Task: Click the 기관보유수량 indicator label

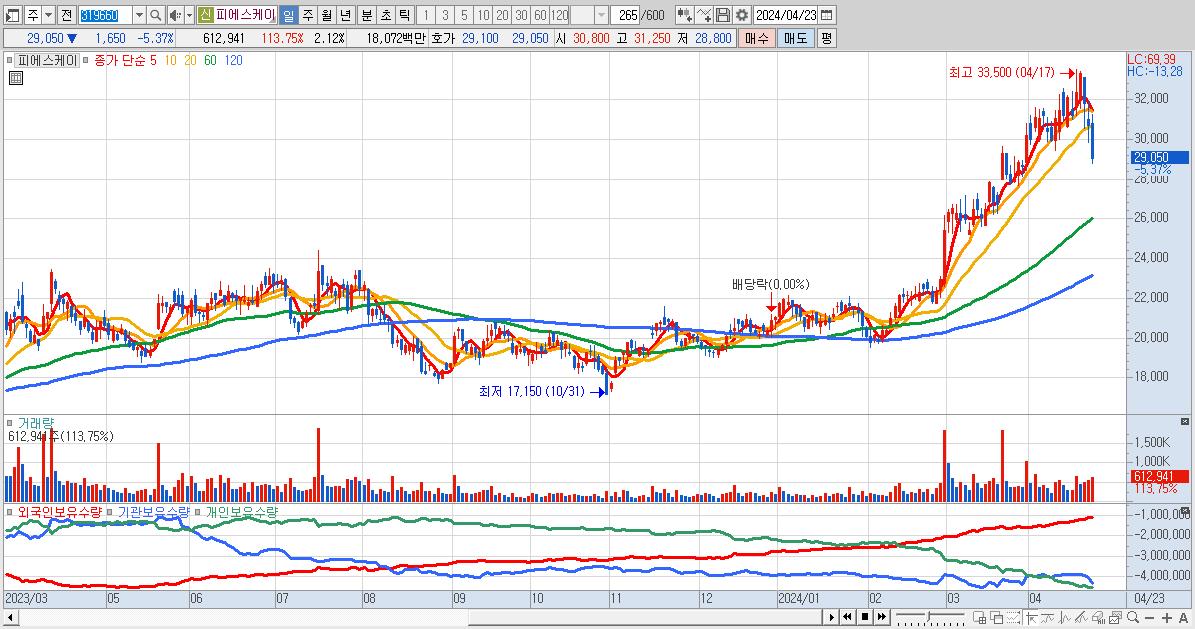Action: tap(153, 512)
